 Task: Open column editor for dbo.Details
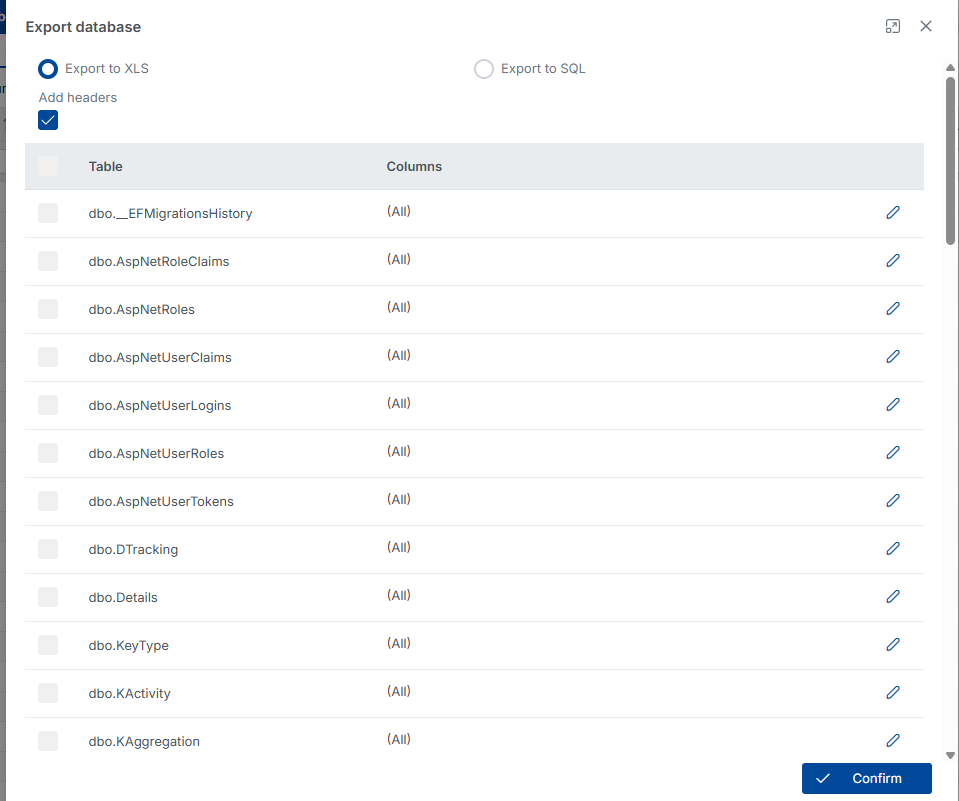(892, 596)
